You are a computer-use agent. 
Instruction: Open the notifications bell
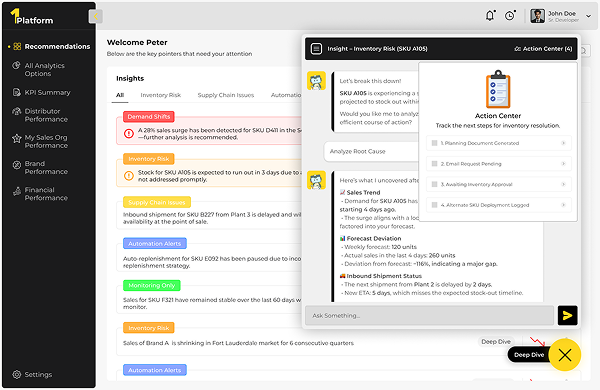[x=490, y=16]
